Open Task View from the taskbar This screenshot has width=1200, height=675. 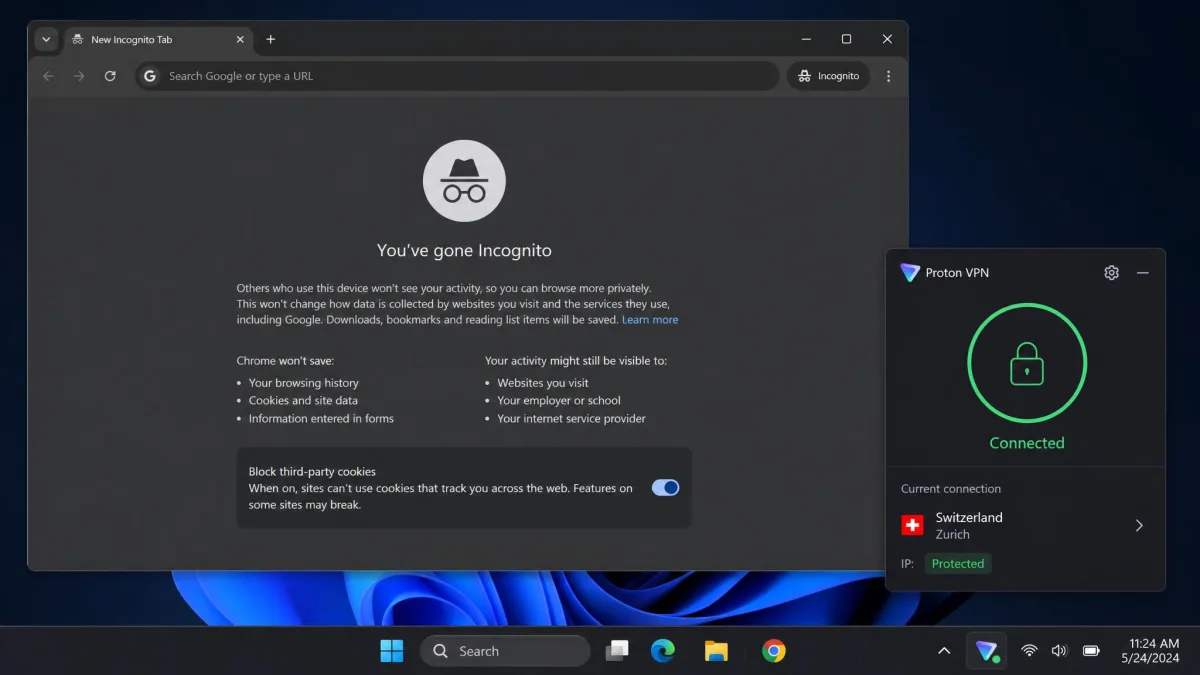[x=617, y=651]
